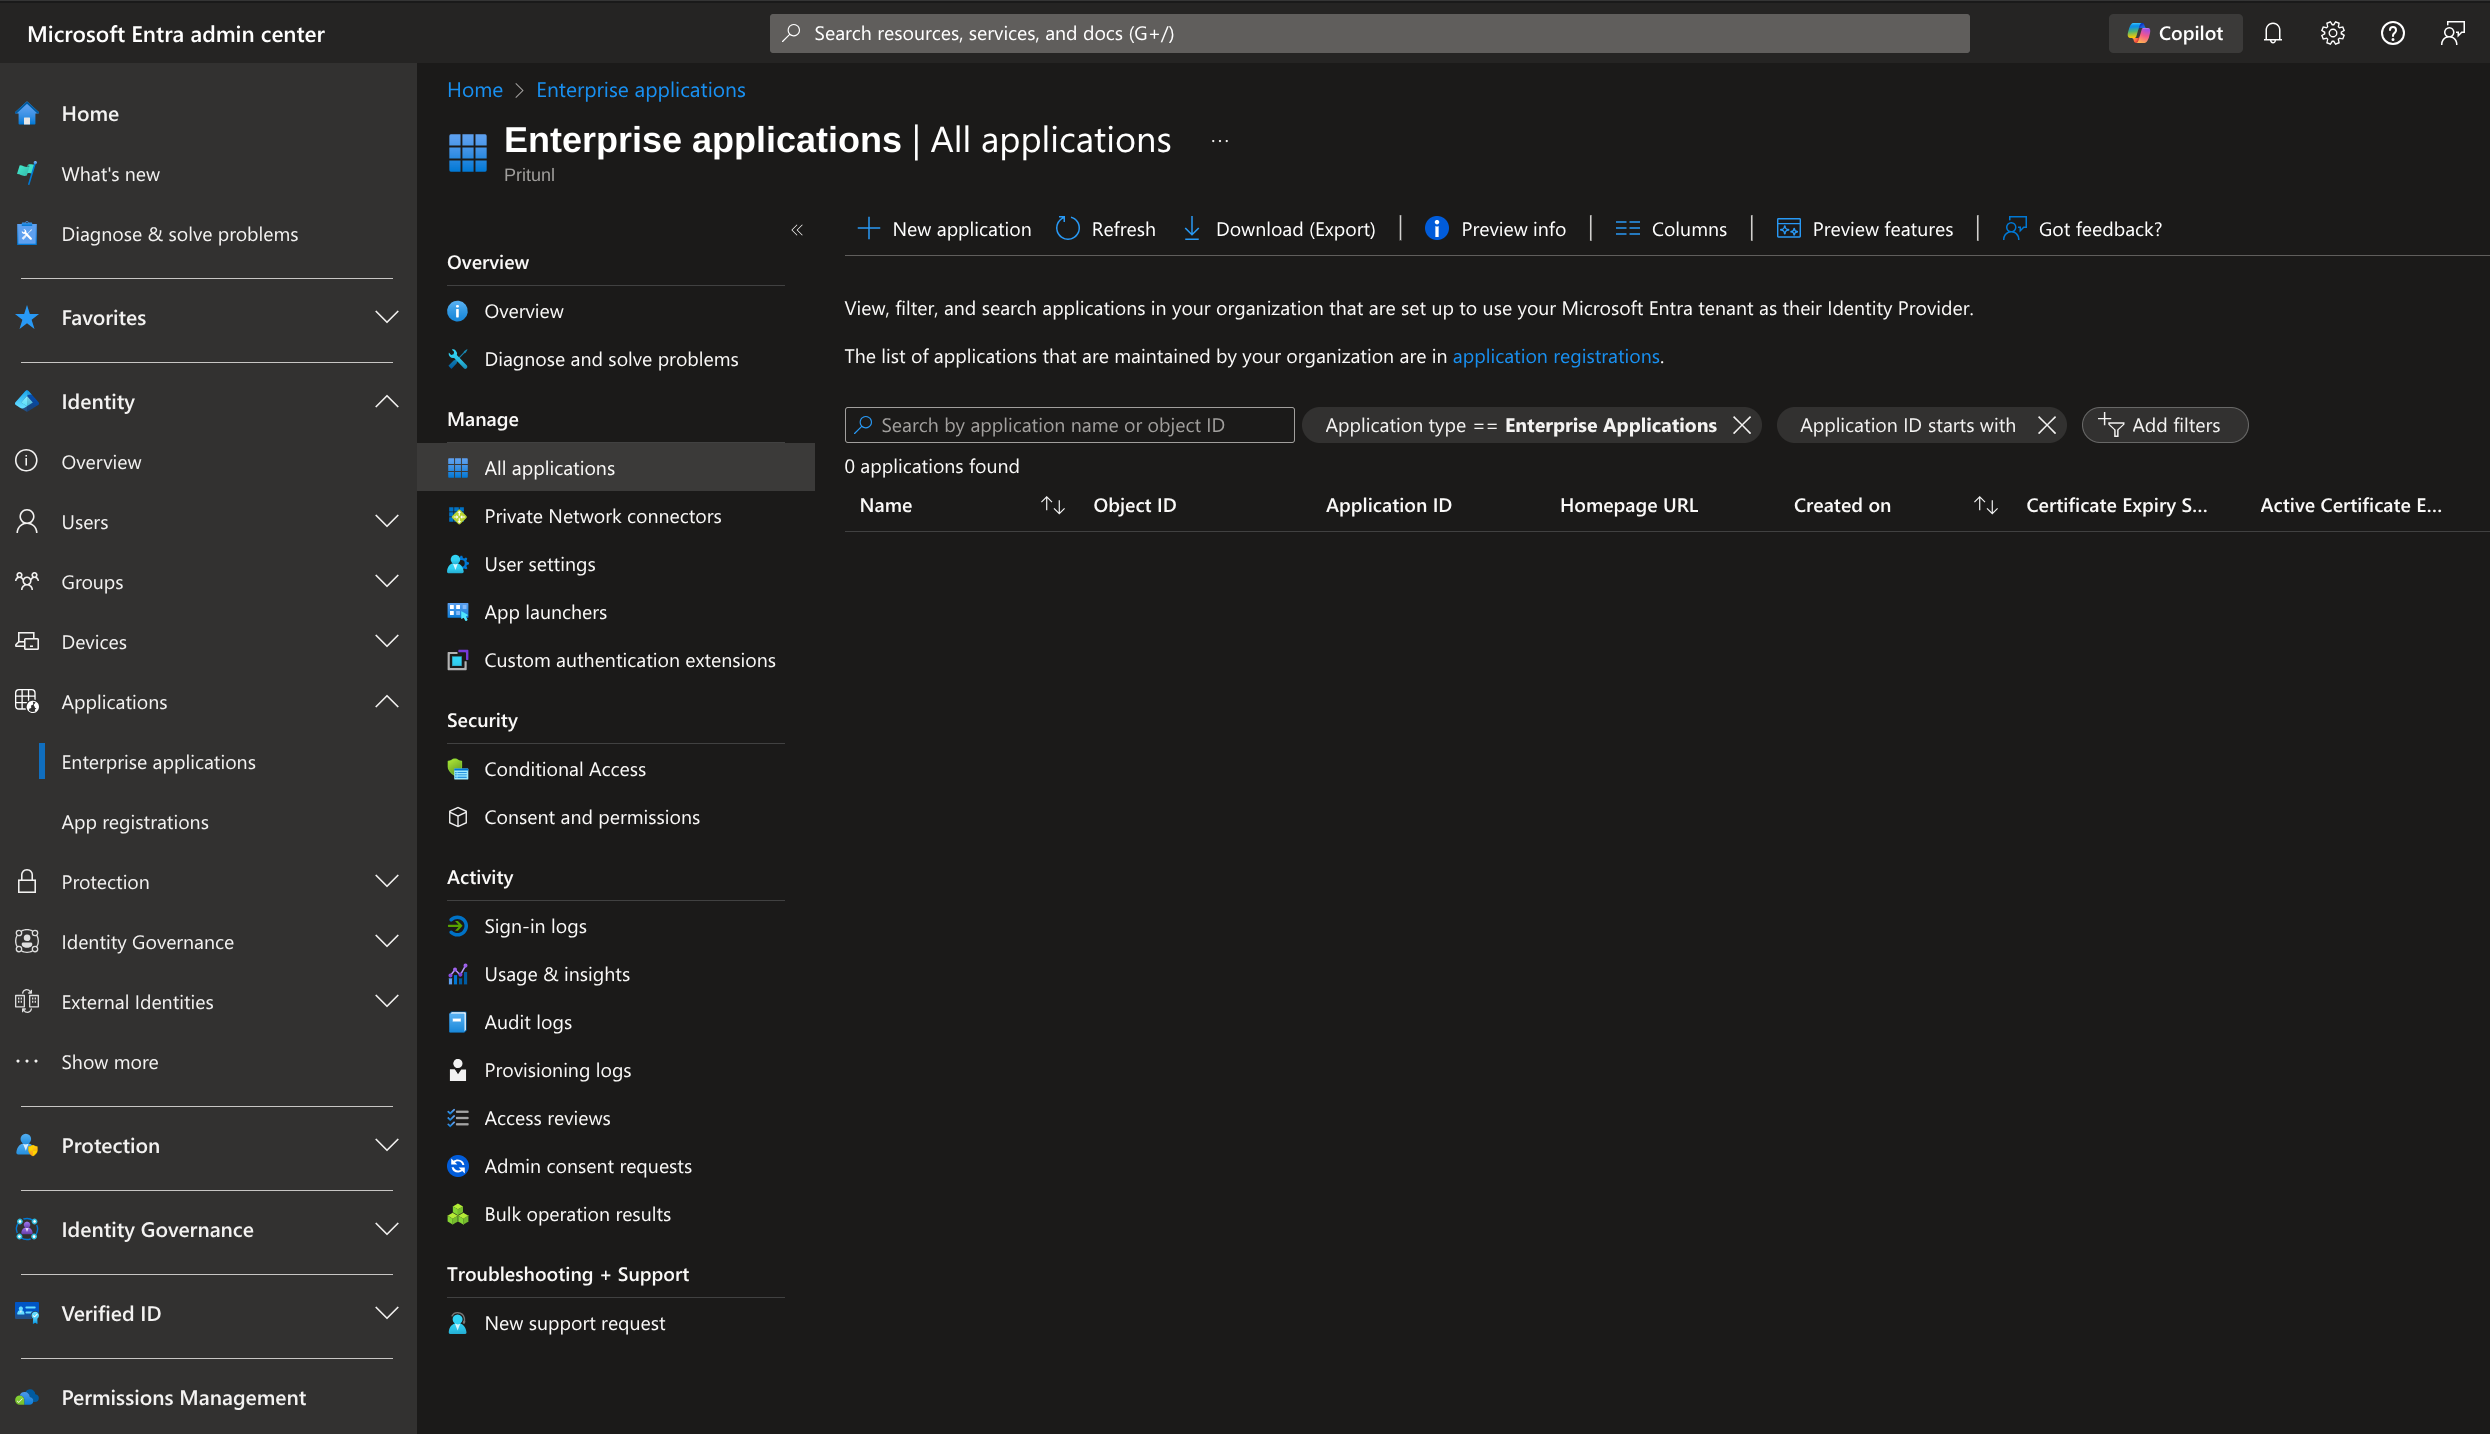Open portal settings gear icon
Viewport: 2490px width, 1434px height.
2332,33
